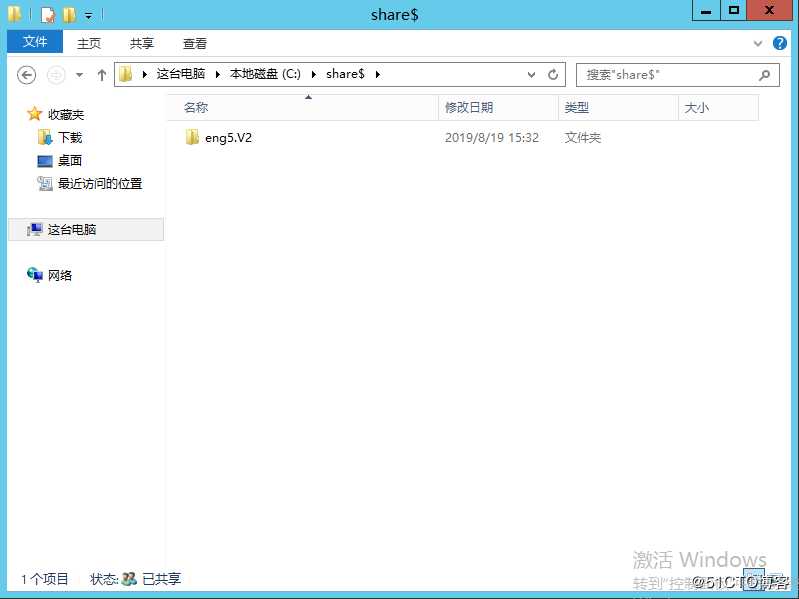Open 下载 in the navigation pane
This screenshot has height=599, width=799.
(70, 138)
